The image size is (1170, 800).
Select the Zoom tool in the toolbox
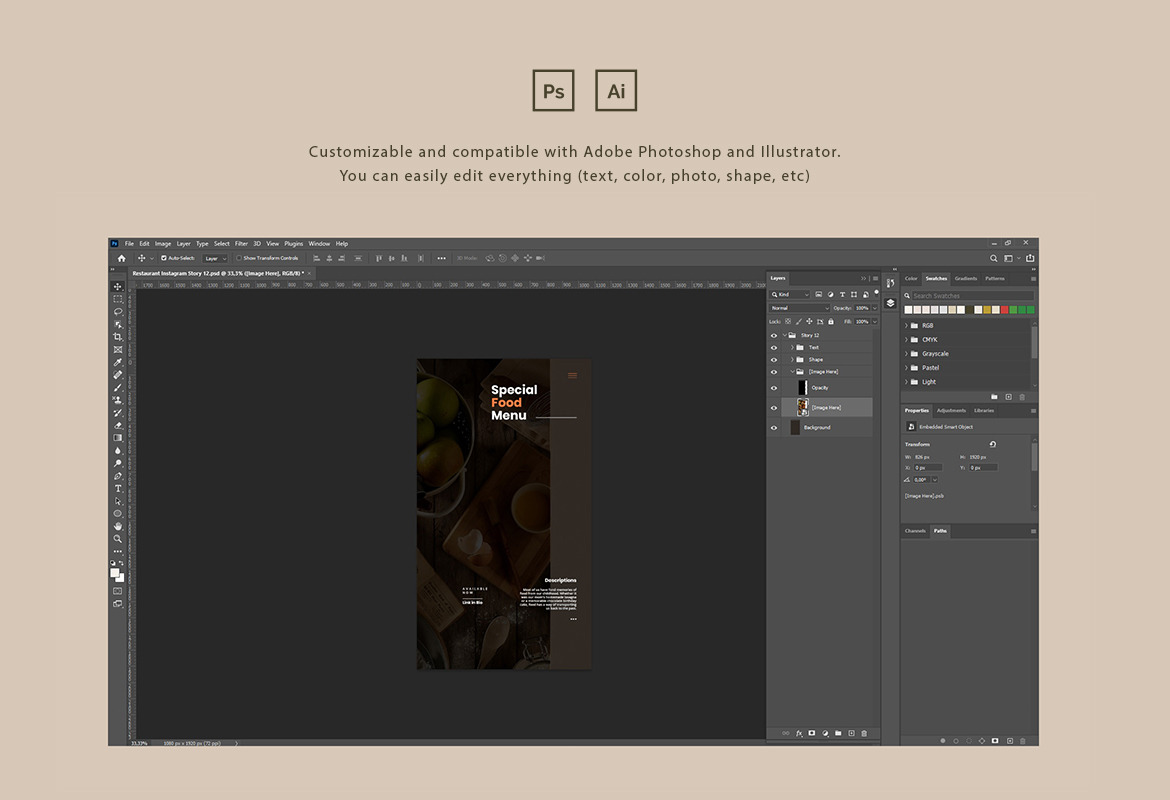click(x=118, y=539)
